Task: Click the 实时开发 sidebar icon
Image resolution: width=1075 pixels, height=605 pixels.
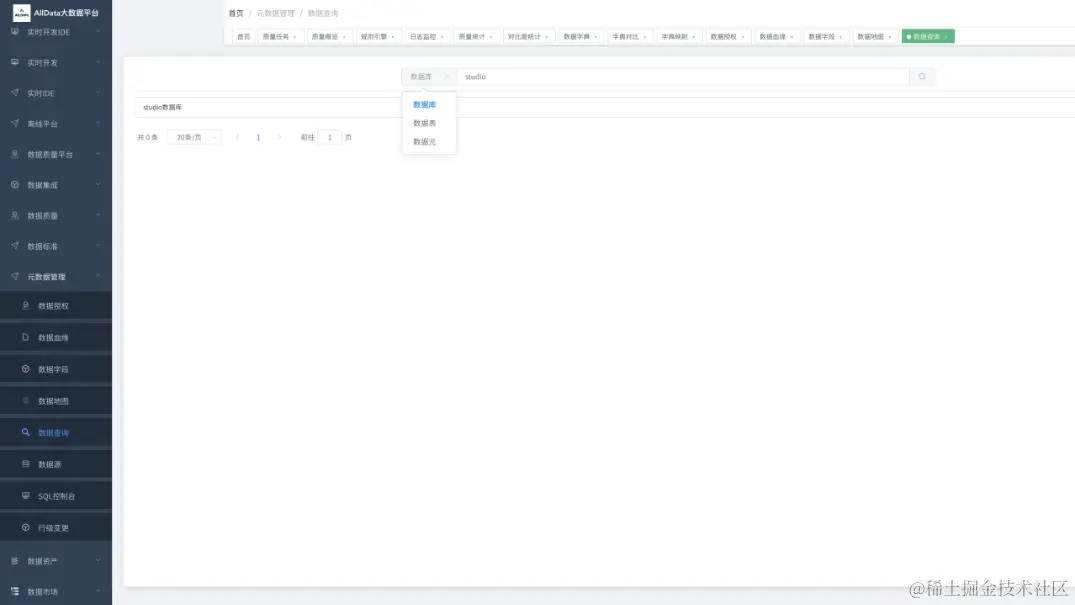Action: point(15,62)
